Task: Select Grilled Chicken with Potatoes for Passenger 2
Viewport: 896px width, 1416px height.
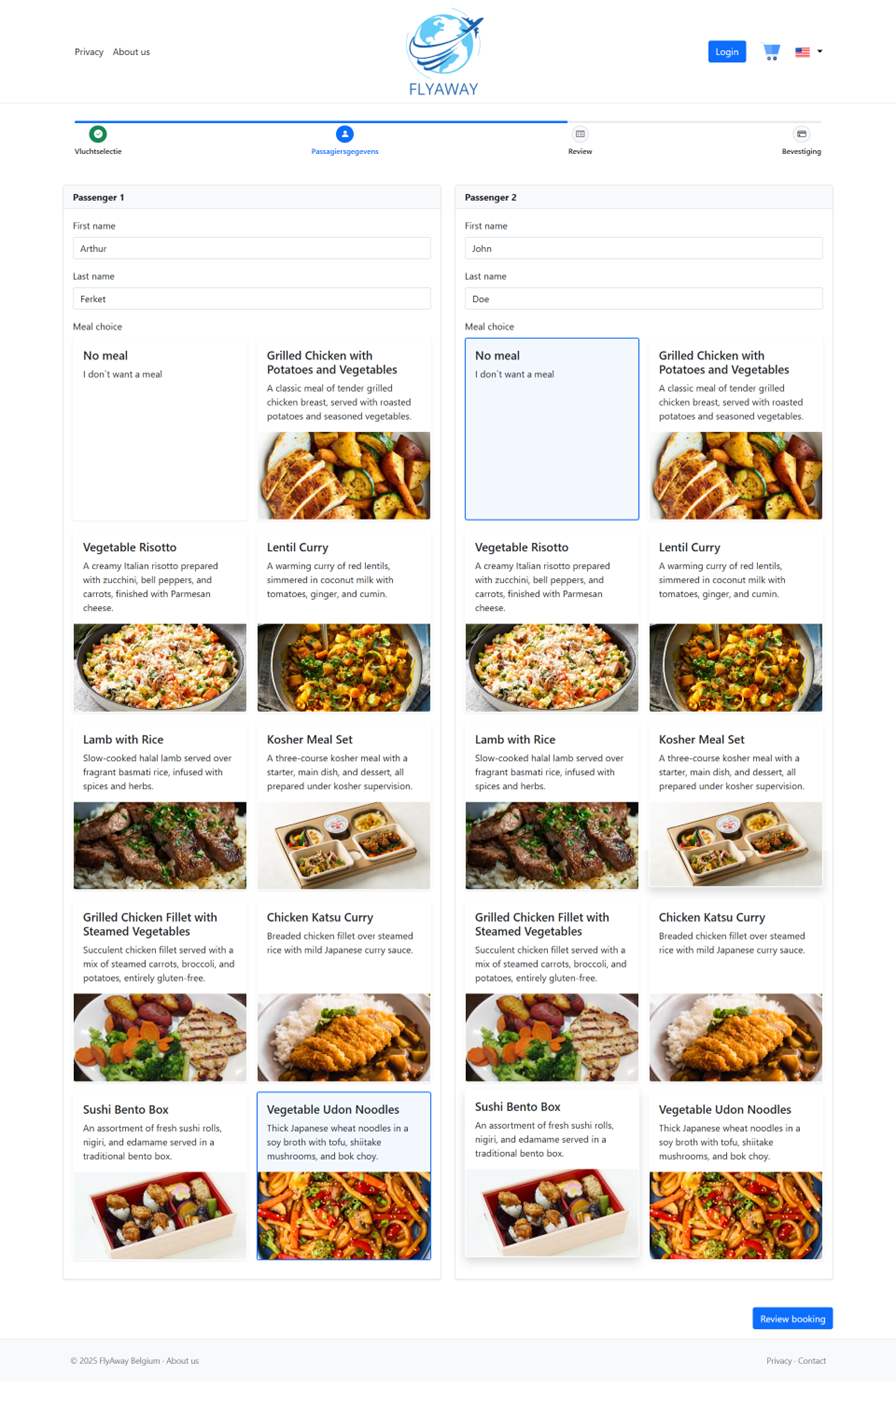Action: tap(736, 429)
